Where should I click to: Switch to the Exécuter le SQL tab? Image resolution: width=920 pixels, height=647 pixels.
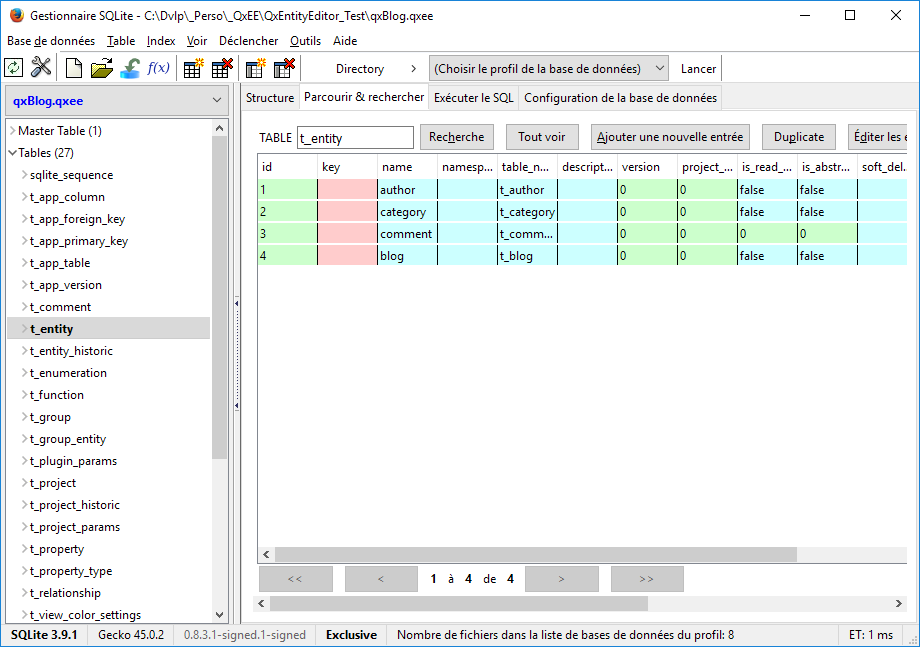tap(473, 98)
